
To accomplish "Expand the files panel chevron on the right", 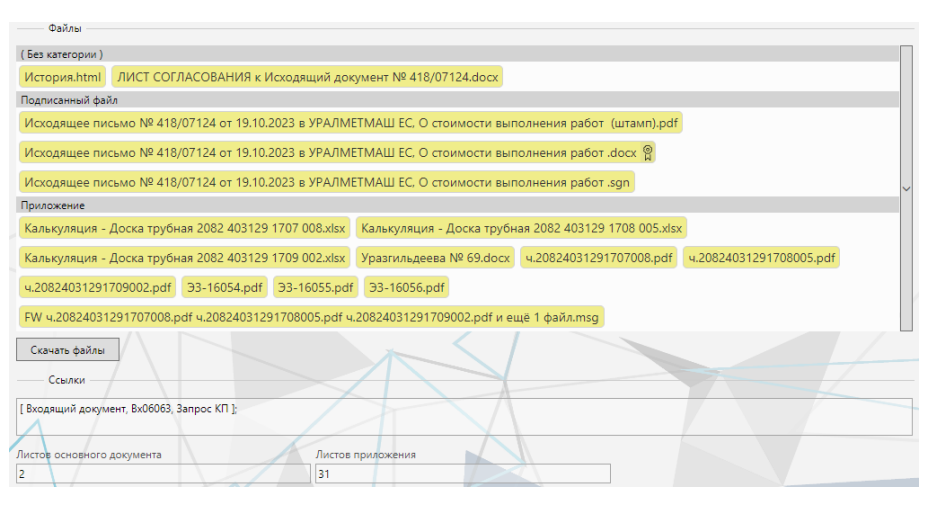I will tap(906, 188).
